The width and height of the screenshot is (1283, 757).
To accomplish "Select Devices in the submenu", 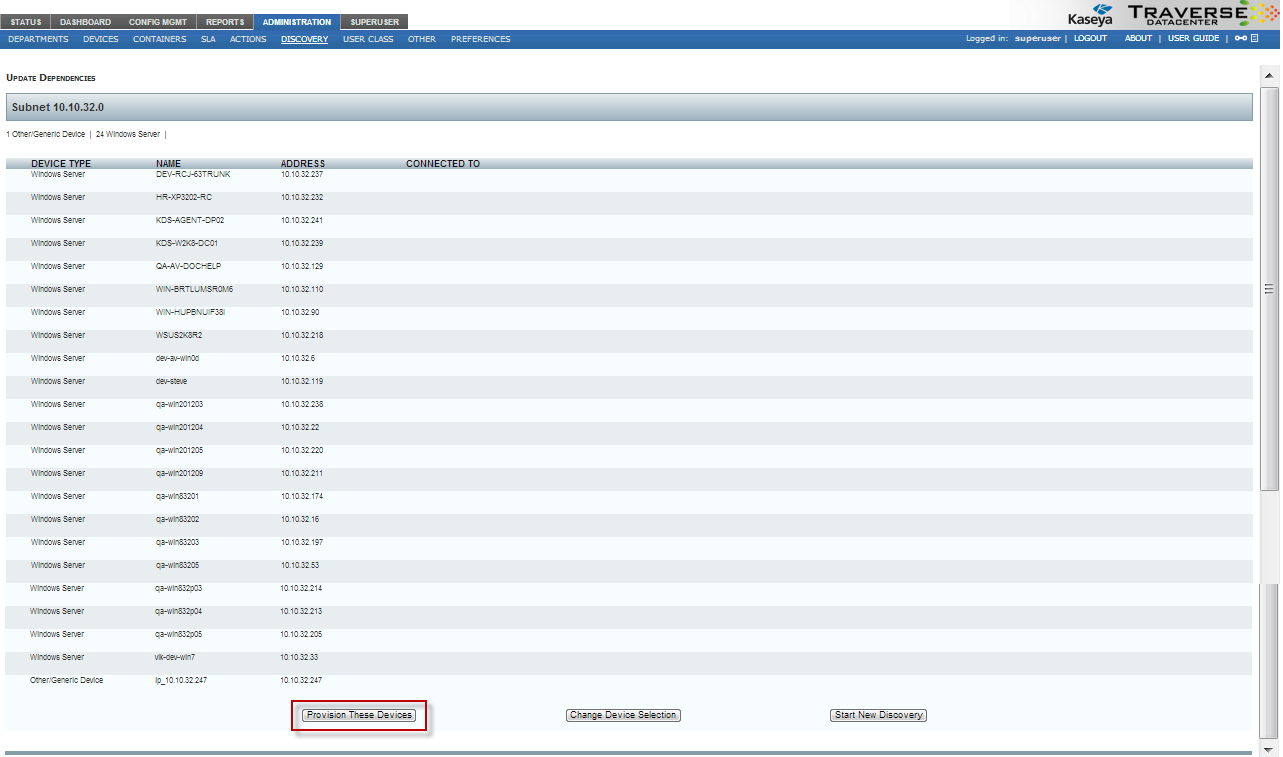I will point(100,39).
